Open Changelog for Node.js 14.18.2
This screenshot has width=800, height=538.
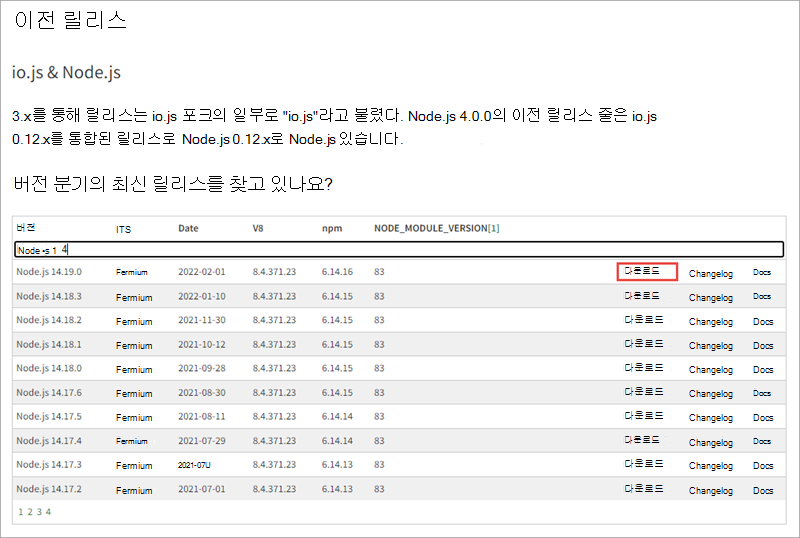(711, 322)
